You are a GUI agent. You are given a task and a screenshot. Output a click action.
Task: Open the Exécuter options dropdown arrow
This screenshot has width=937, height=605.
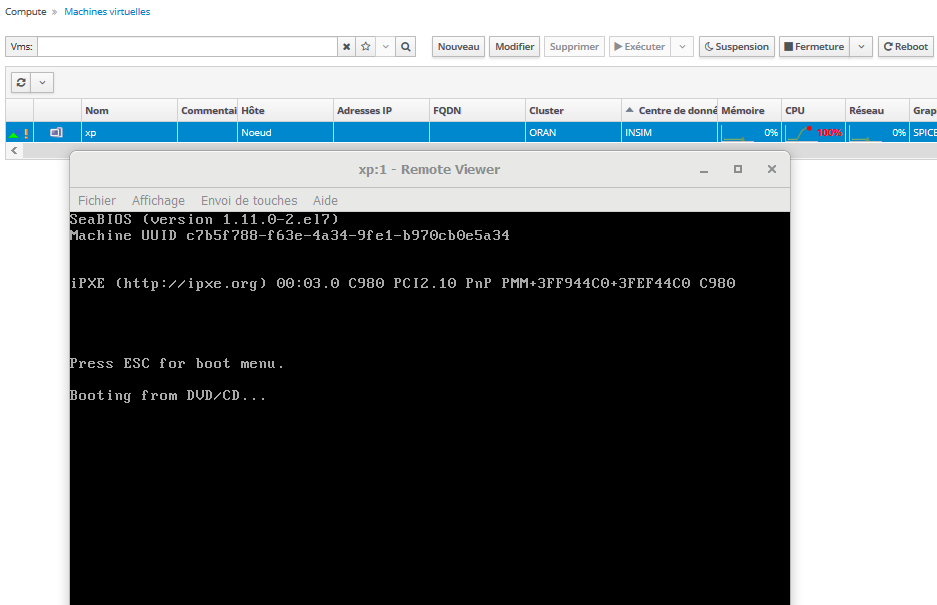(x=682, y=47)
